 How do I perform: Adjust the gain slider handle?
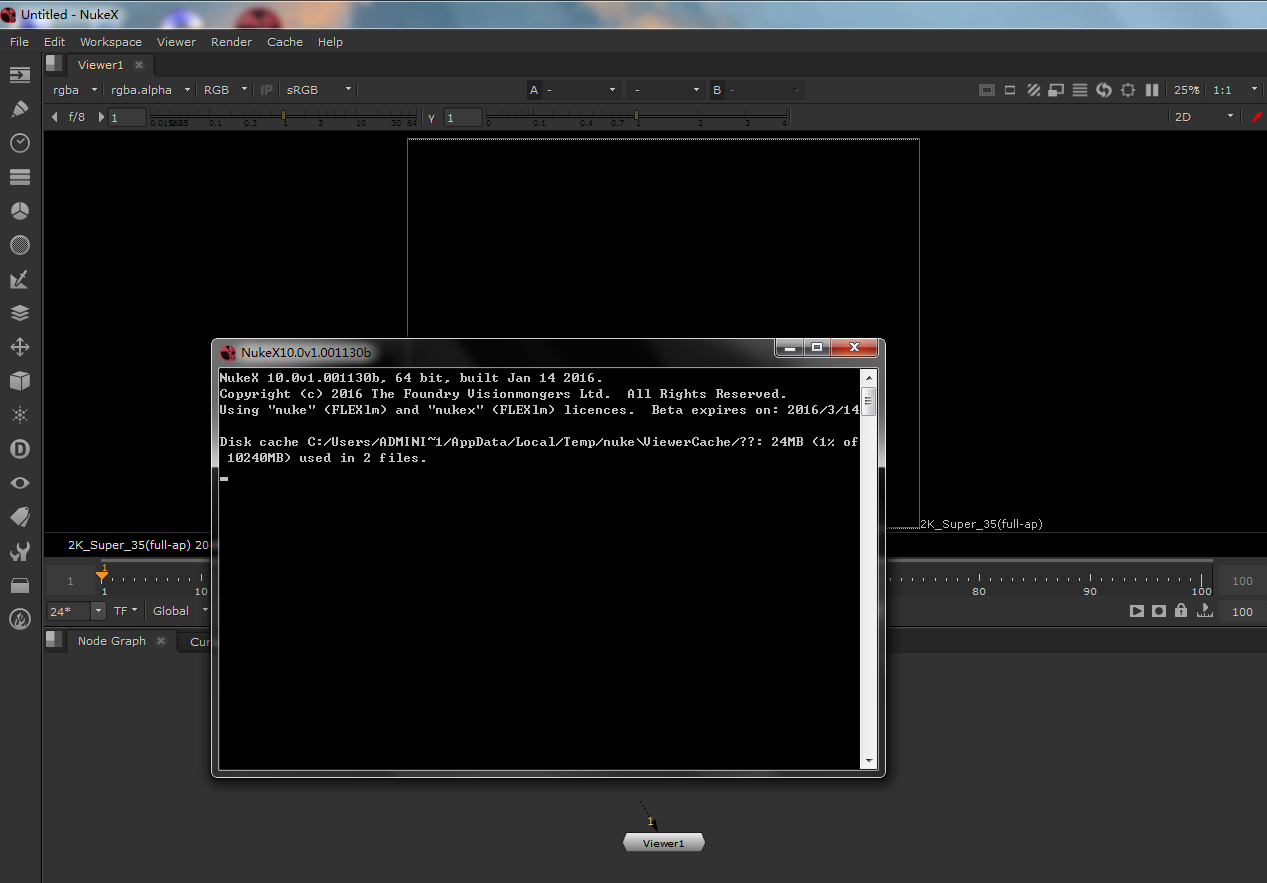click(284, 117)
